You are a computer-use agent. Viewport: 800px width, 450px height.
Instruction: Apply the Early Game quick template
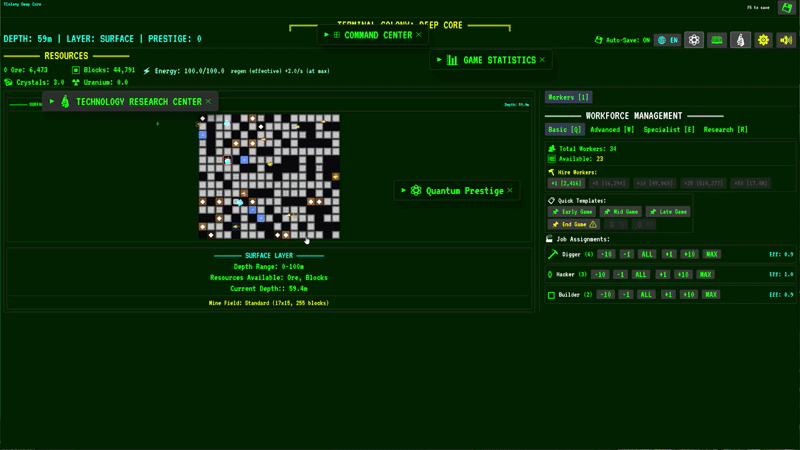(571, 212)
